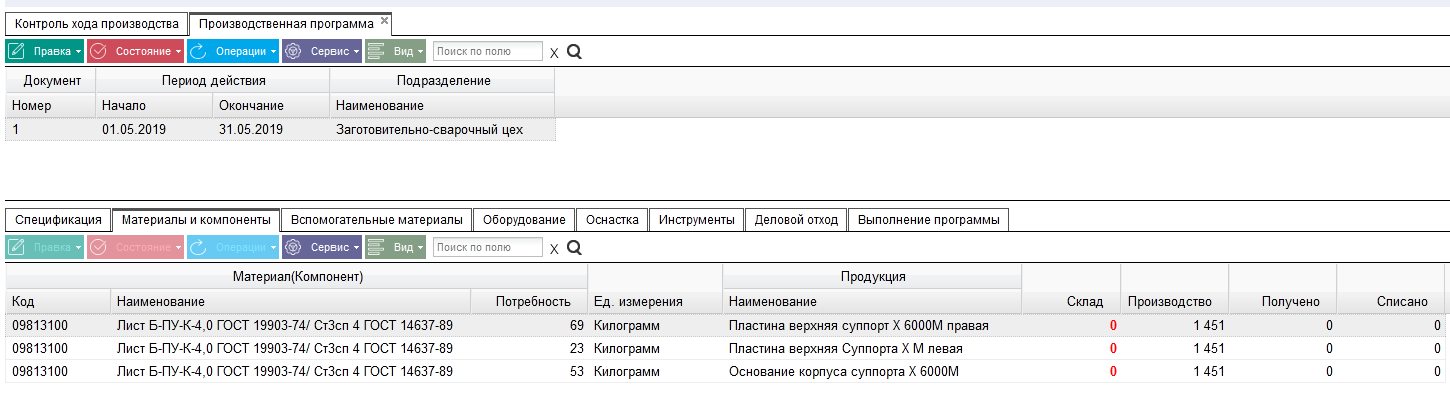1450x398 pixels.
Task: Click the upper Правка pencil icon
Action: pyautogui.click(x=17, y=51)
